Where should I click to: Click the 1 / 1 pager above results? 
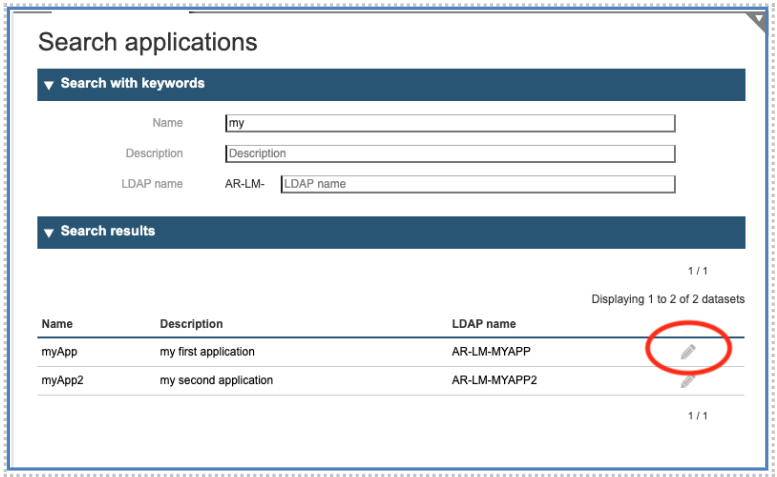click(698, 271)
